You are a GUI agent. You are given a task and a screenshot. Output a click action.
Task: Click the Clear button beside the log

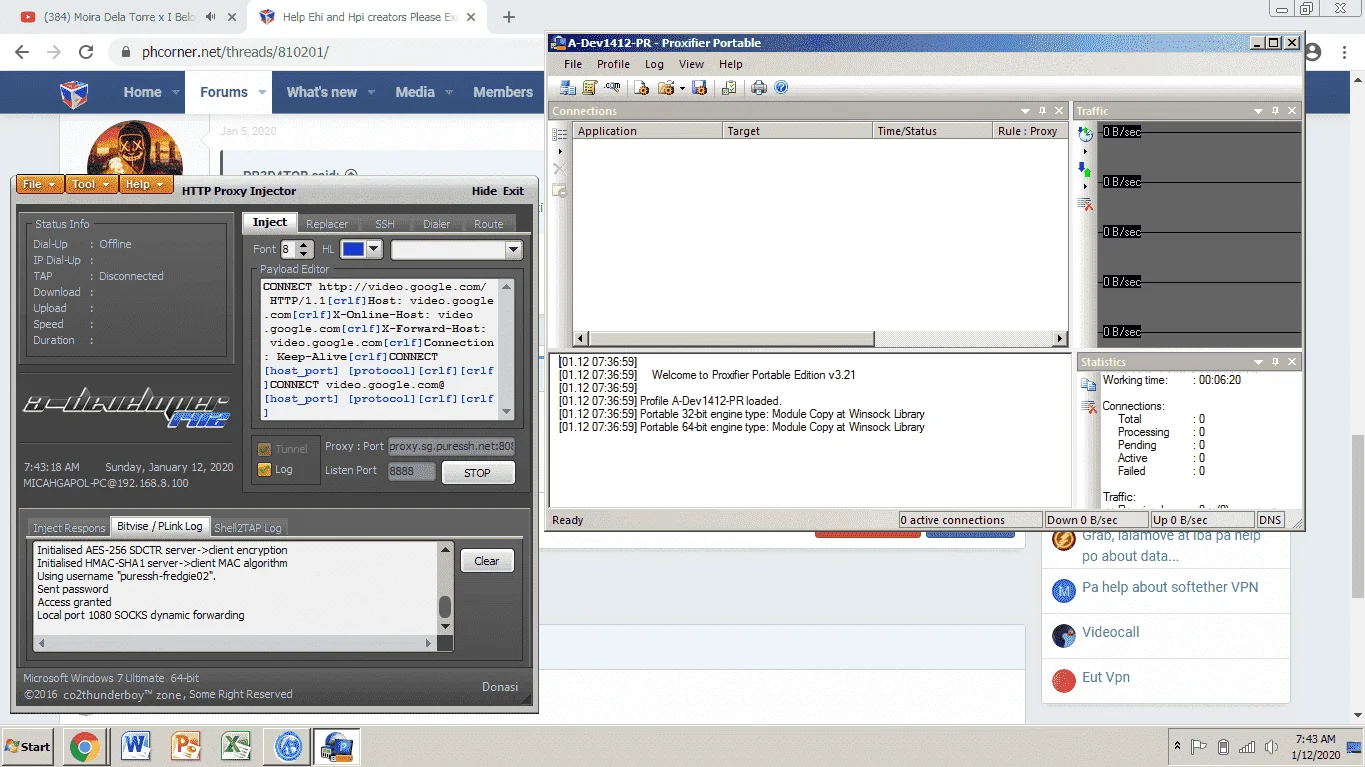(x=487, y=561)
